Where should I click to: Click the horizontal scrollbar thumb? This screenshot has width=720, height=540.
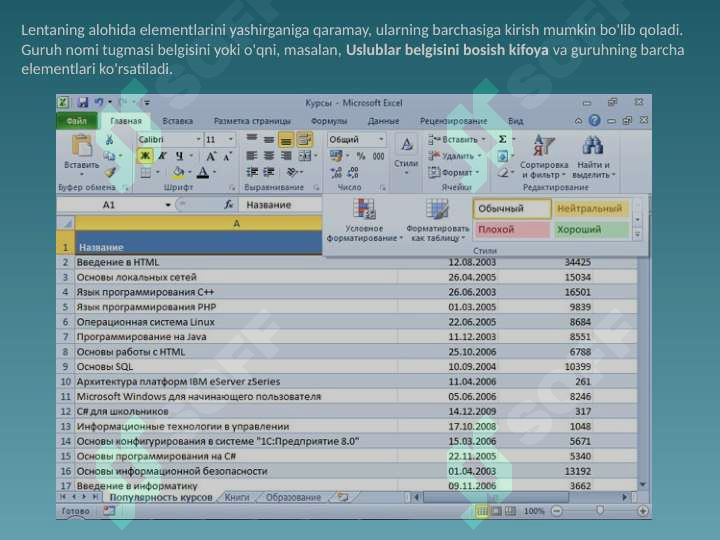(496, 497)
